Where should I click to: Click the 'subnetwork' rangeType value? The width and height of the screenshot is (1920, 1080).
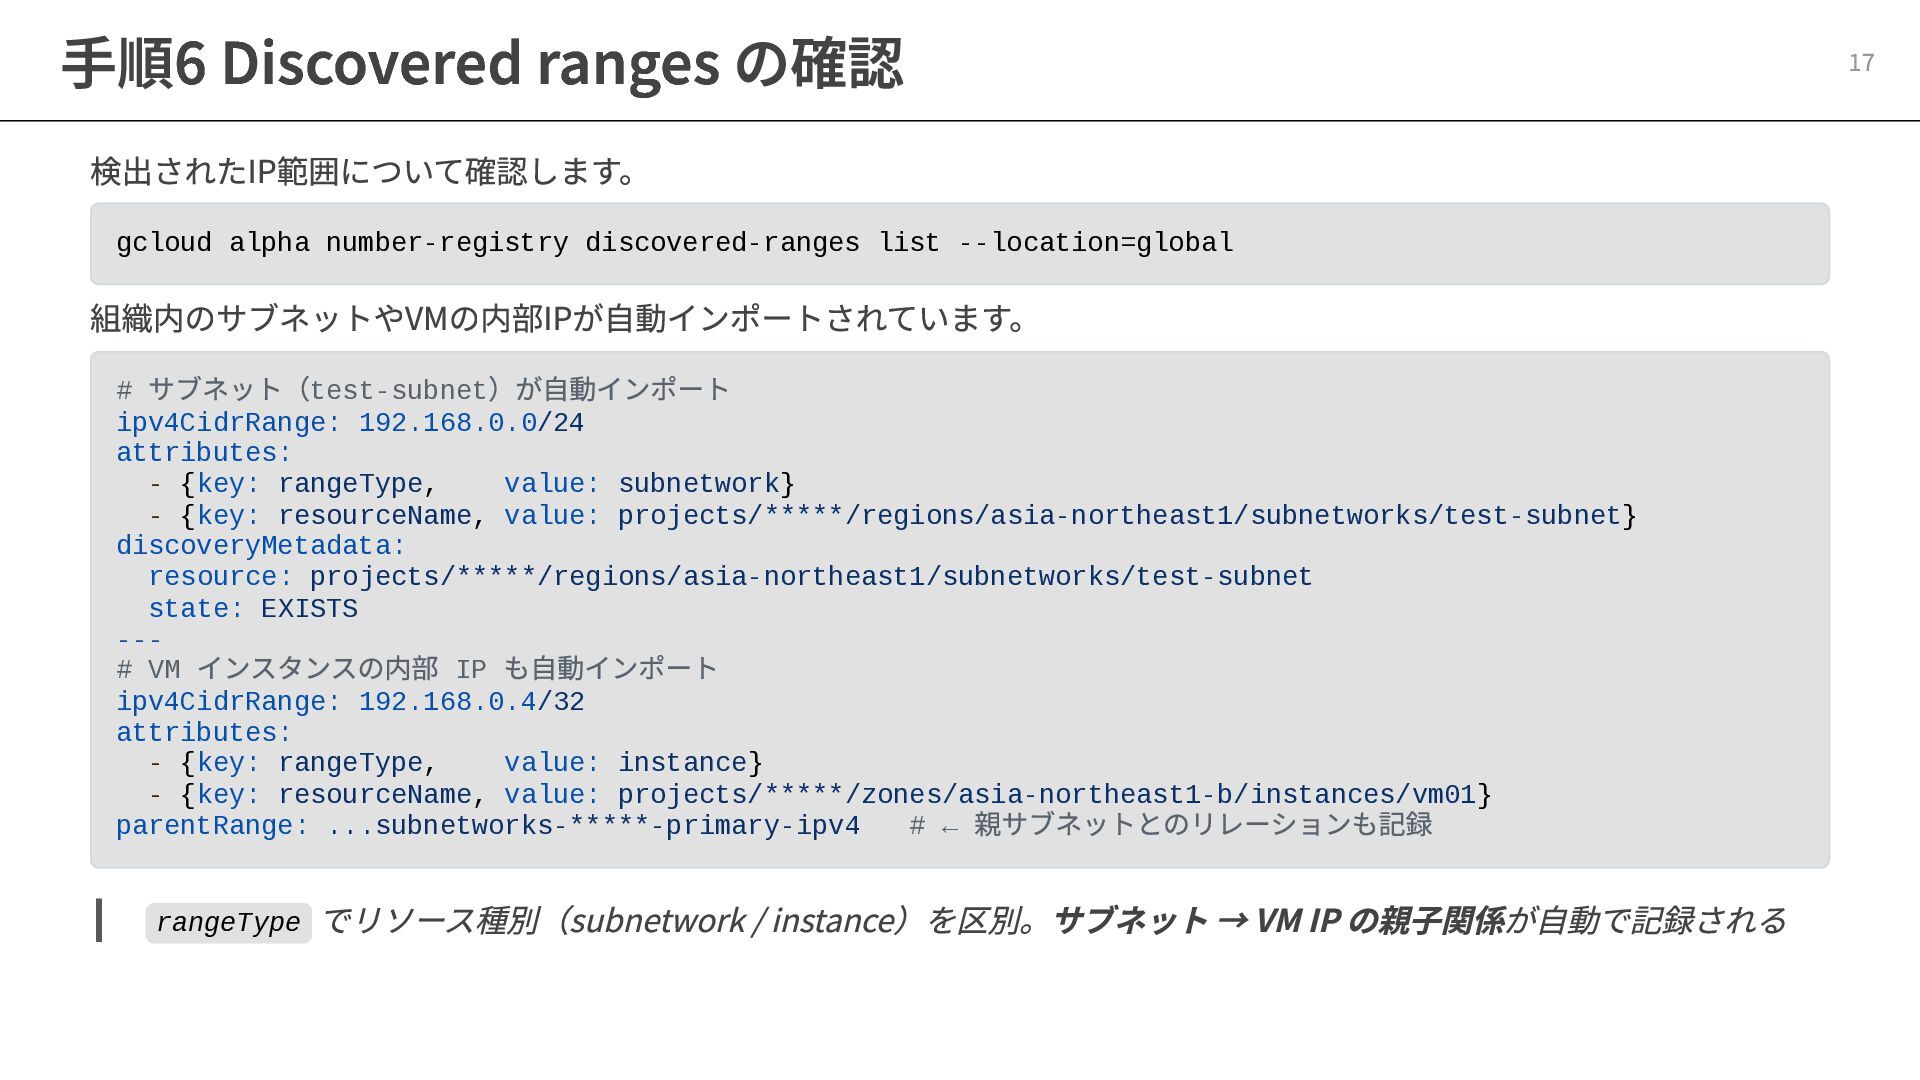(699, 484)
